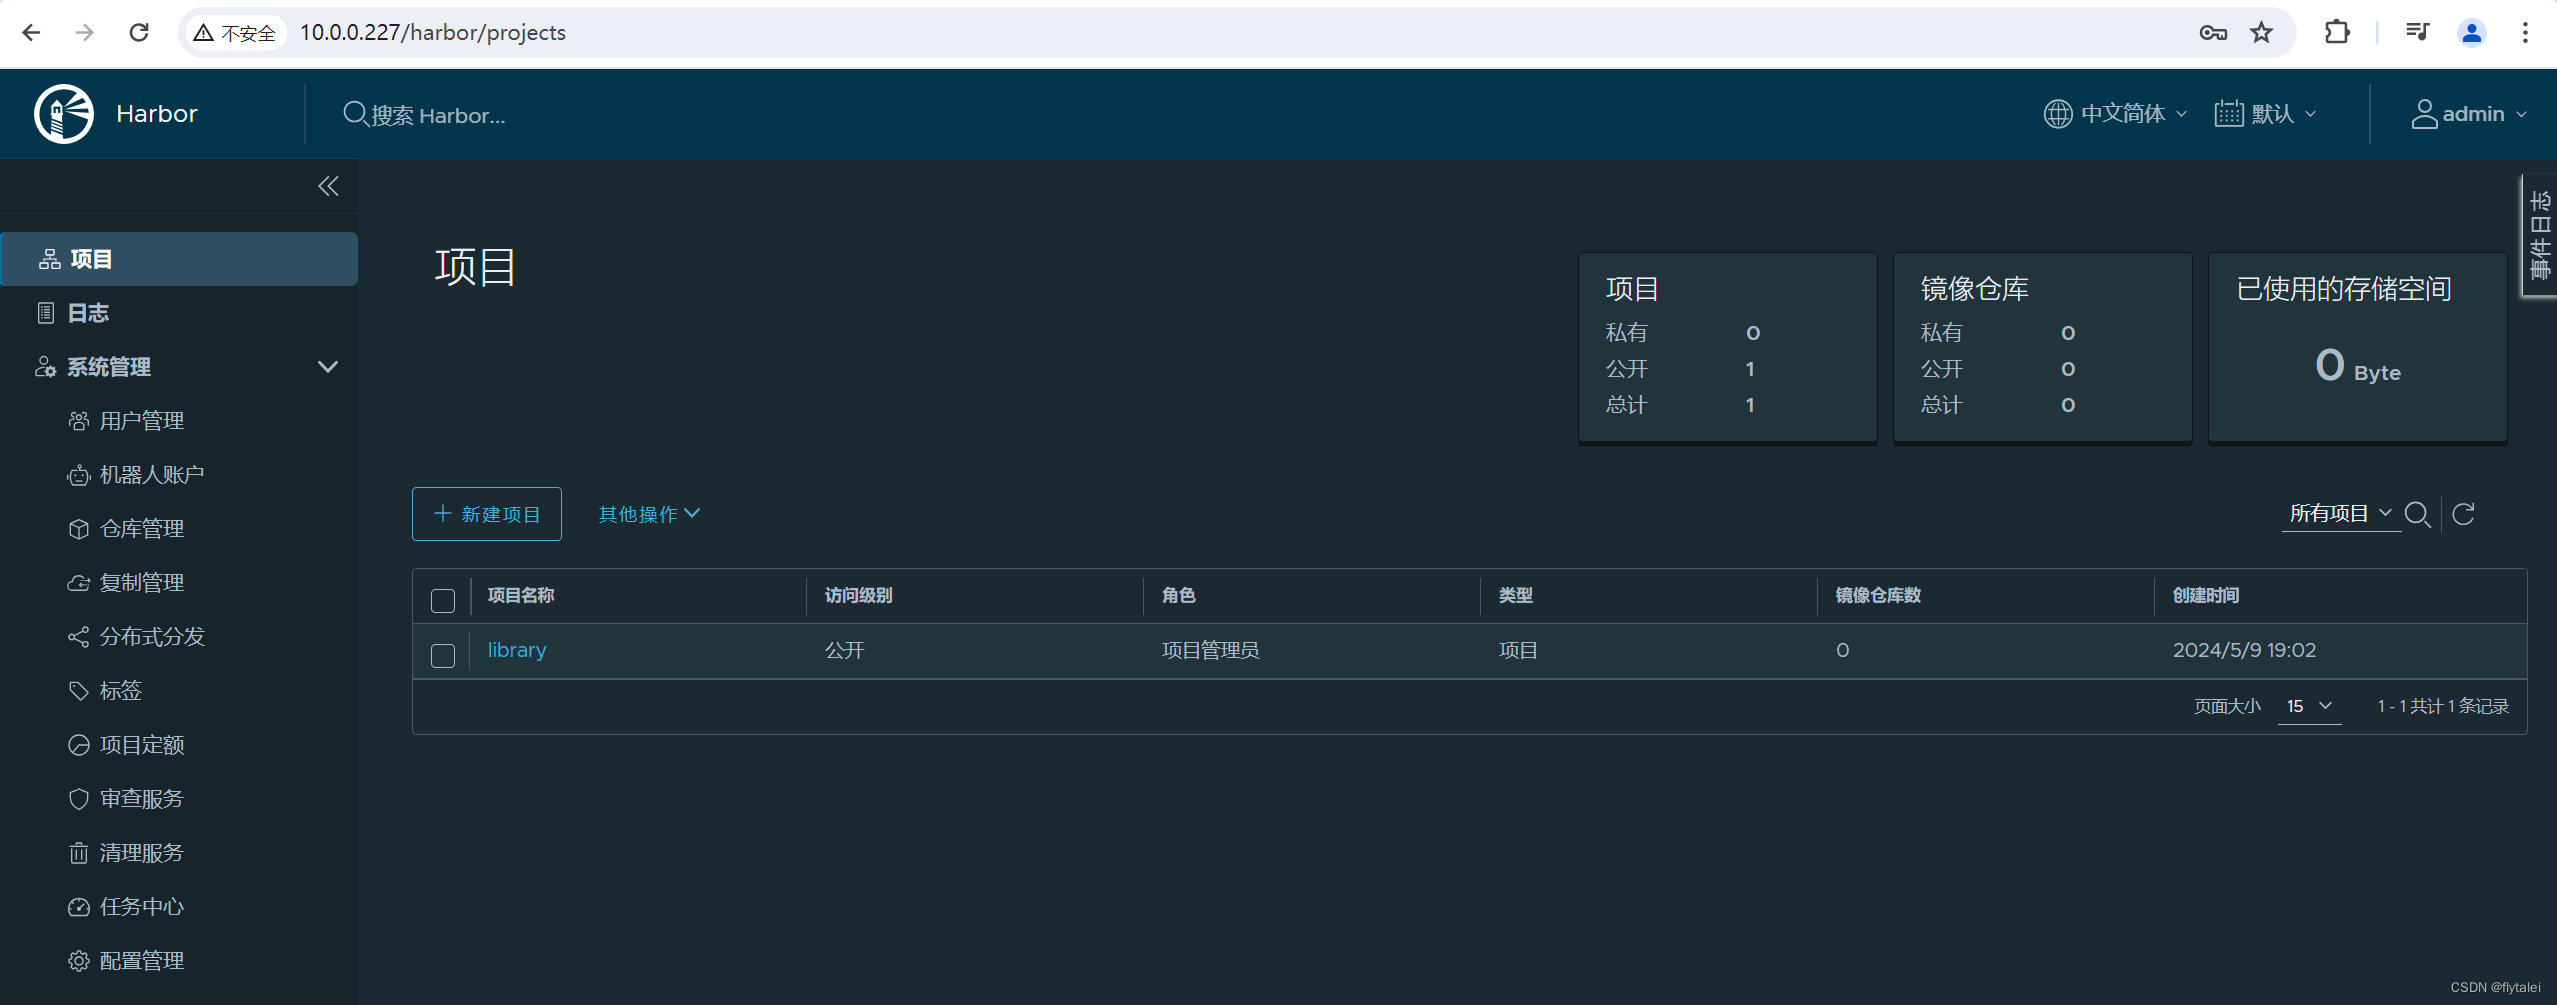Sort by 类型 column header
The width and height of the screenshot is (2557, 1005).
pyautogui.click(x=1515, y=596)
